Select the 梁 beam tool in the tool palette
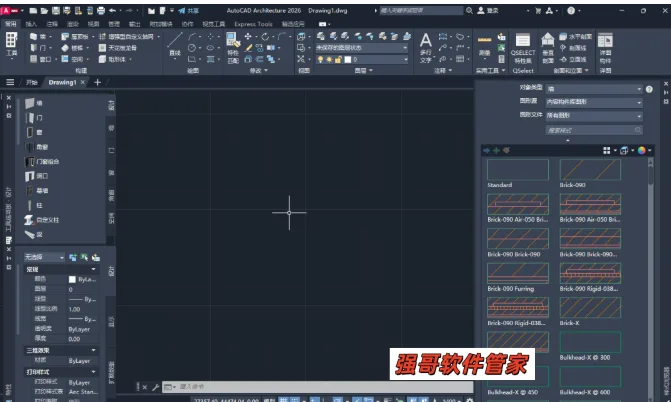671x402 pixels. [x=34, y=235]
